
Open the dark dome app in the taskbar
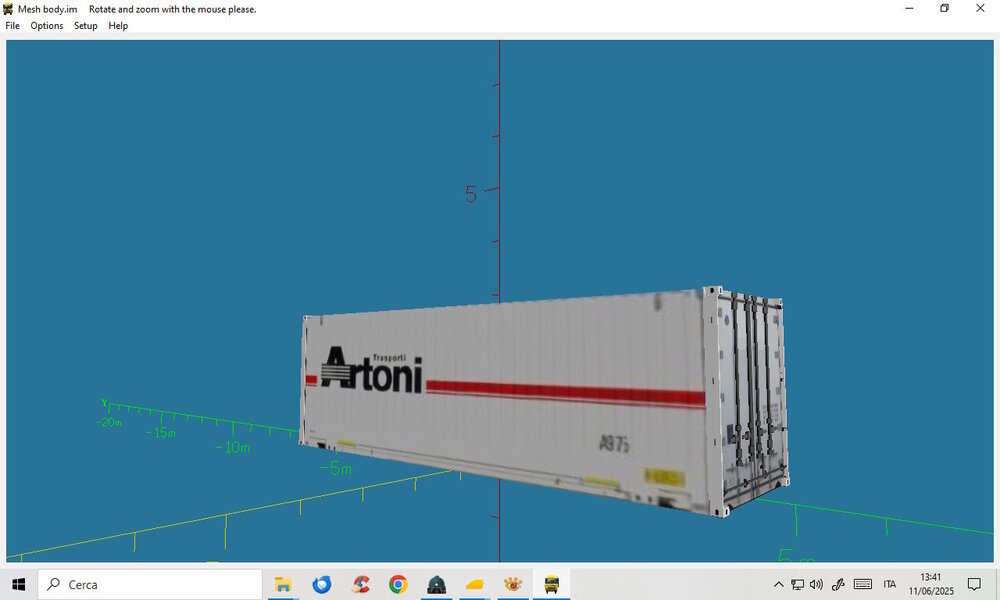437,584
